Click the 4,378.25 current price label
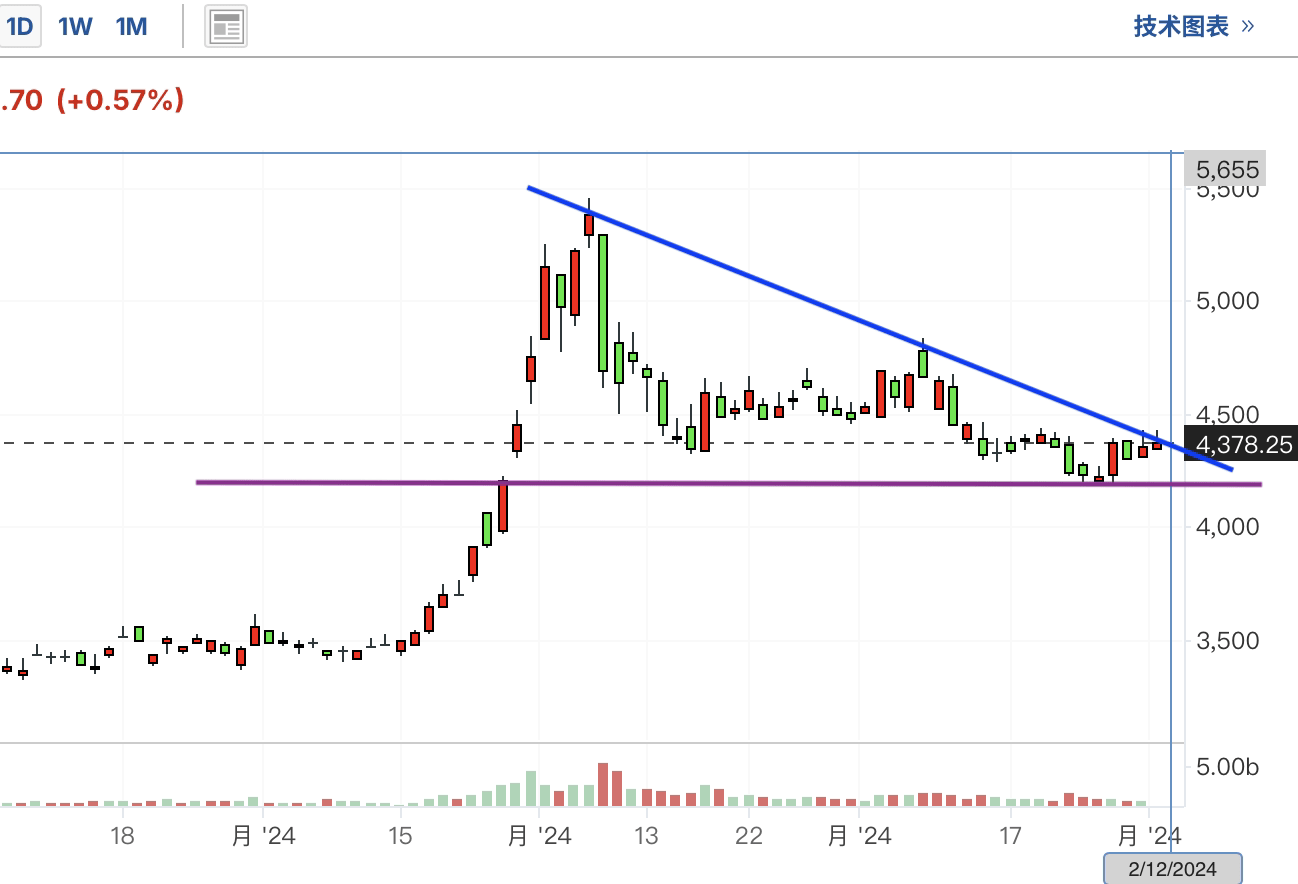1298x884 pixels. [x=1240, y=444]
